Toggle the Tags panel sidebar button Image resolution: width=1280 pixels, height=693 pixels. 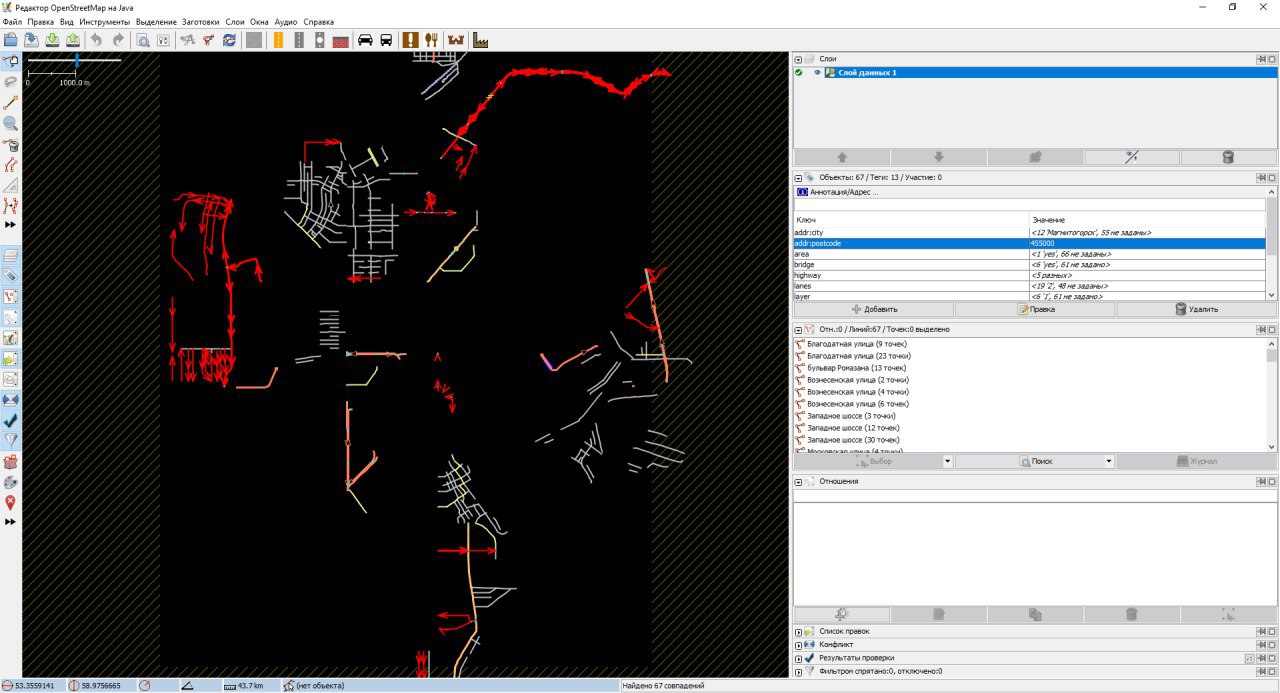pyautogui.click(x=11, y=275)
